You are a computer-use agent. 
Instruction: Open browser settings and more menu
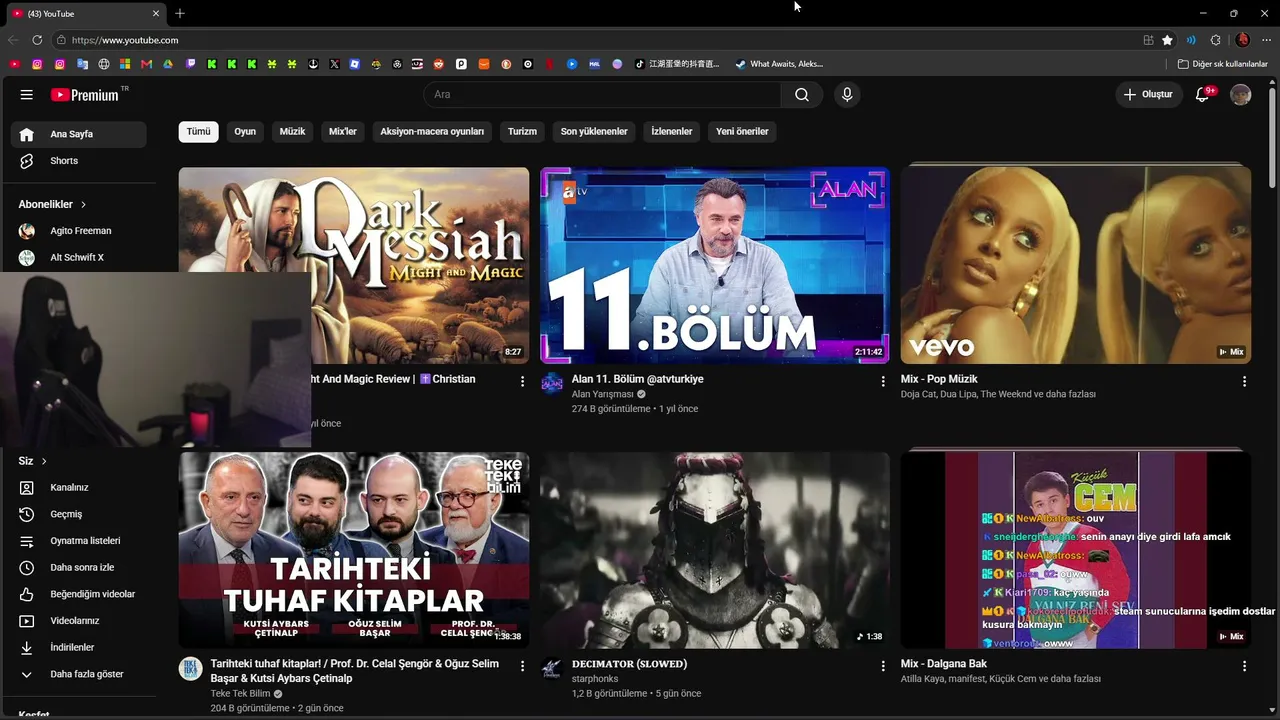pos(1266,40)
